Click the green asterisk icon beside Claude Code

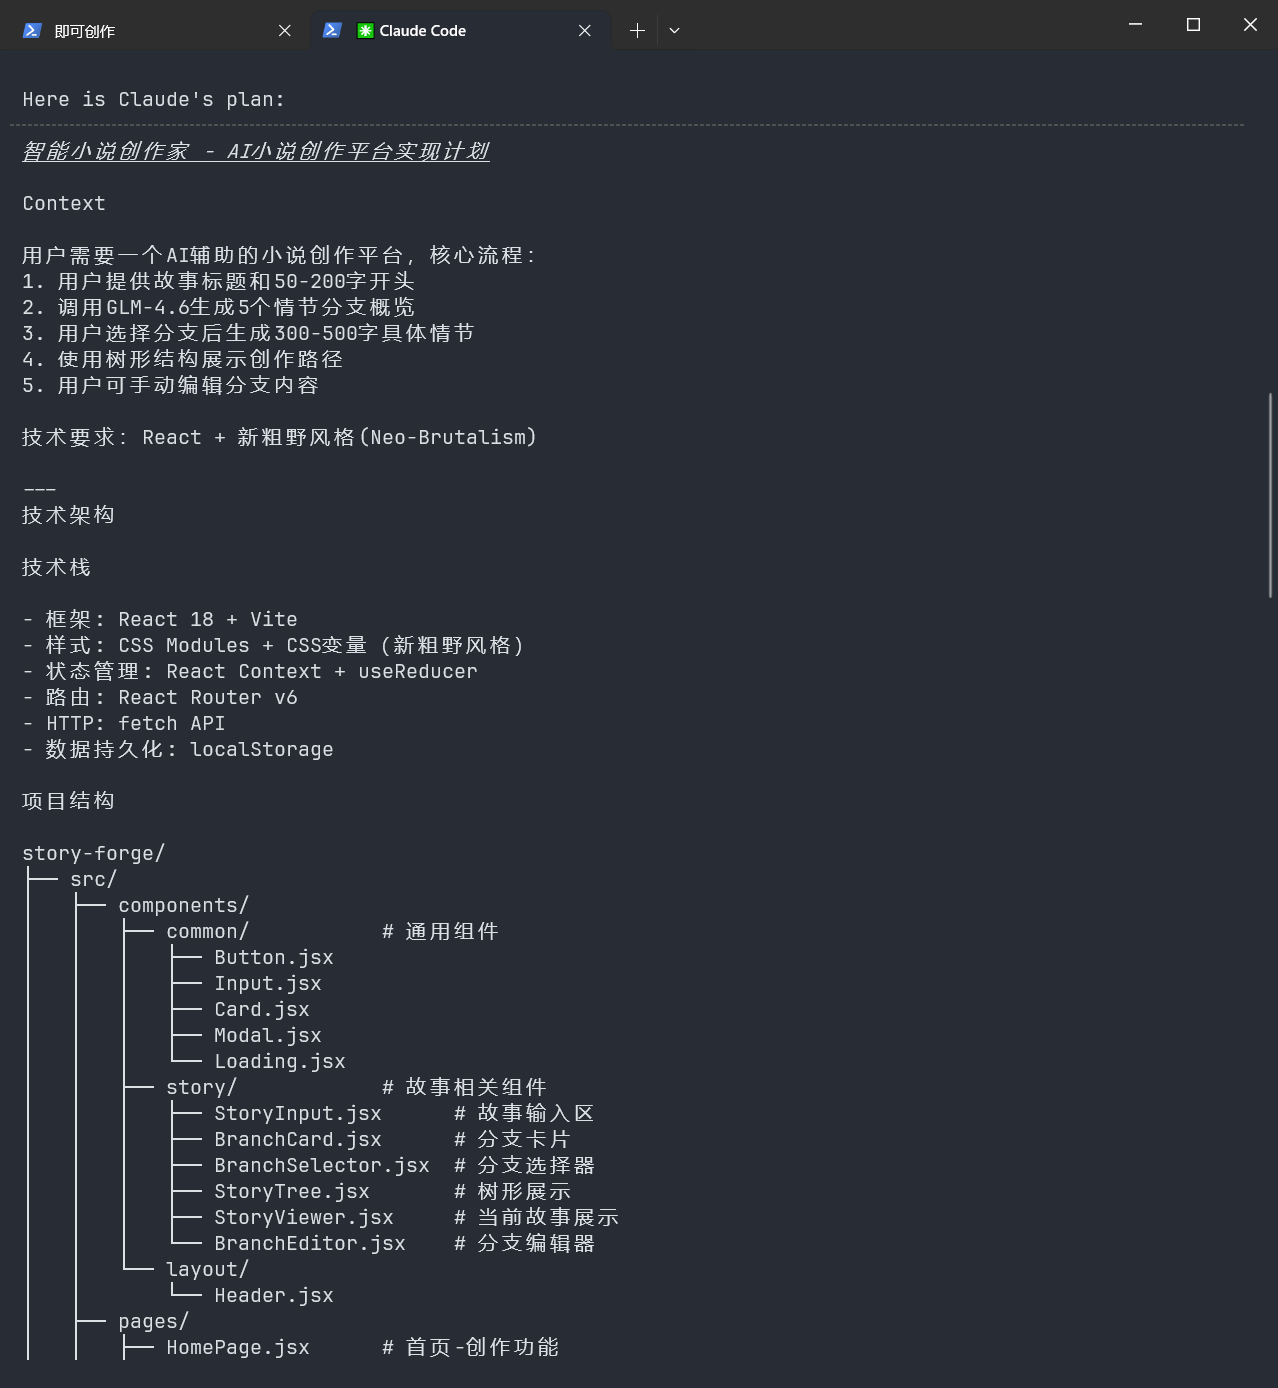tap(365, 31)
